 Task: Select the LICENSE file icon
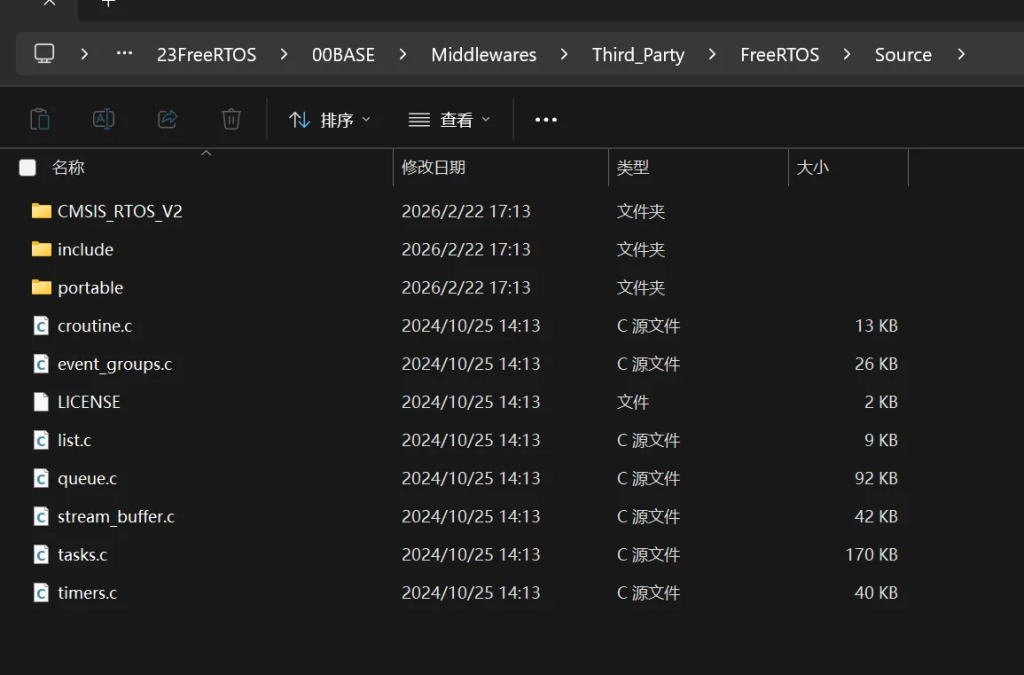(x=41, y=402)
